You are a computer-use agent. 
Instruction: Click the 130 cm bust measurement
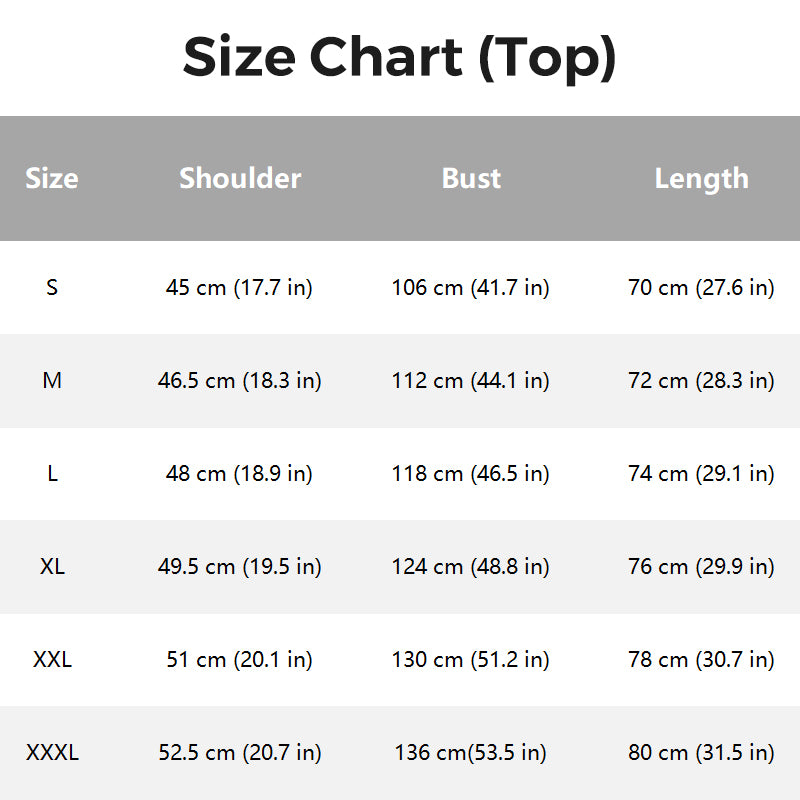(x=470, y=660)
